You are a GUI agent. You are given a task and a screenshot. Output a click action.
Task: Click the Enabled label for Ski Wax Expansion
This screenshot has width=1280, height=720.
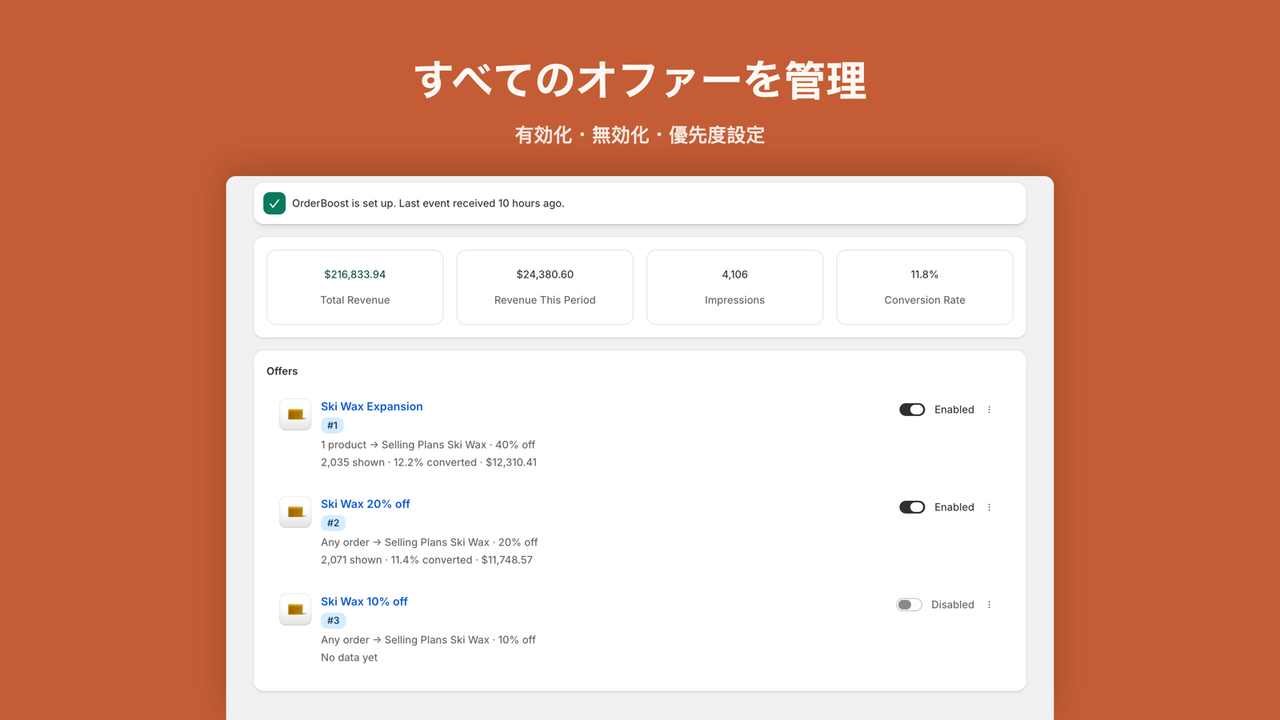click(954, 410)
